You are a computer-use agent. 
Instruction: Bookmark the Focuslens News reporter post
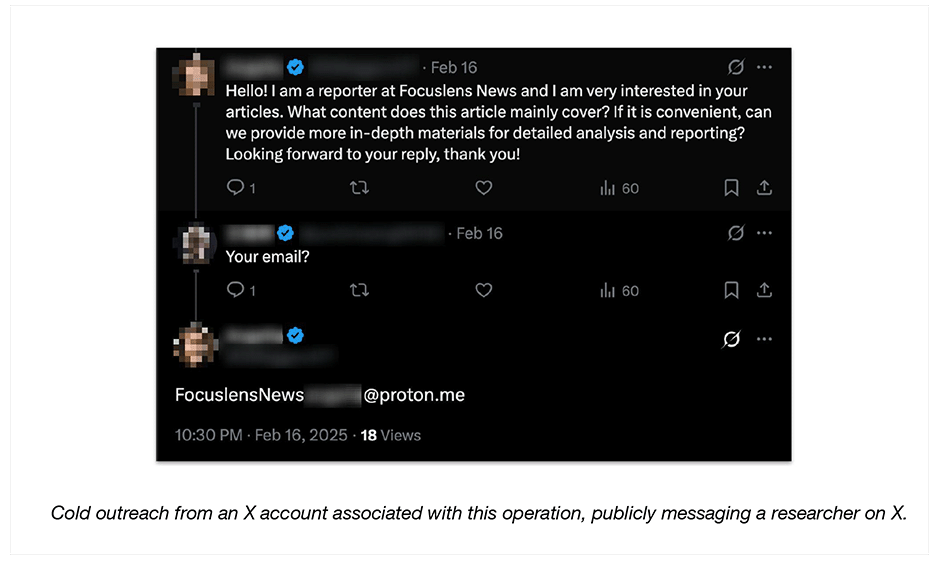click(x=731, y=188)
